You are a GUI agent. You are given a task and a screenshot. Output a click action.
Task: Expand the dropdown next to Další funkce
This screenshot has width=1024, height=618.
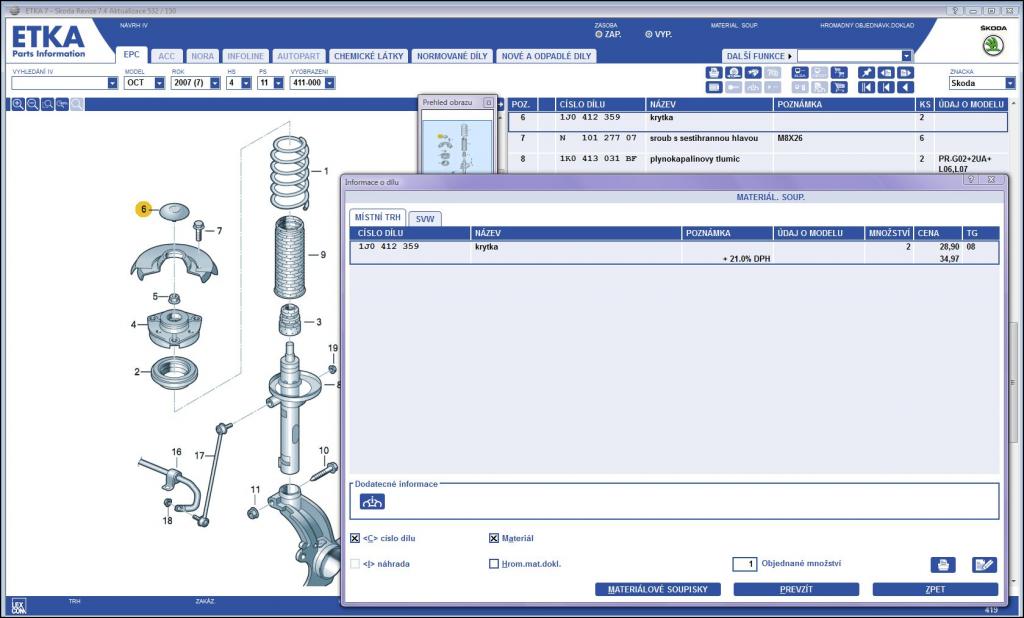tap(906, 56)
